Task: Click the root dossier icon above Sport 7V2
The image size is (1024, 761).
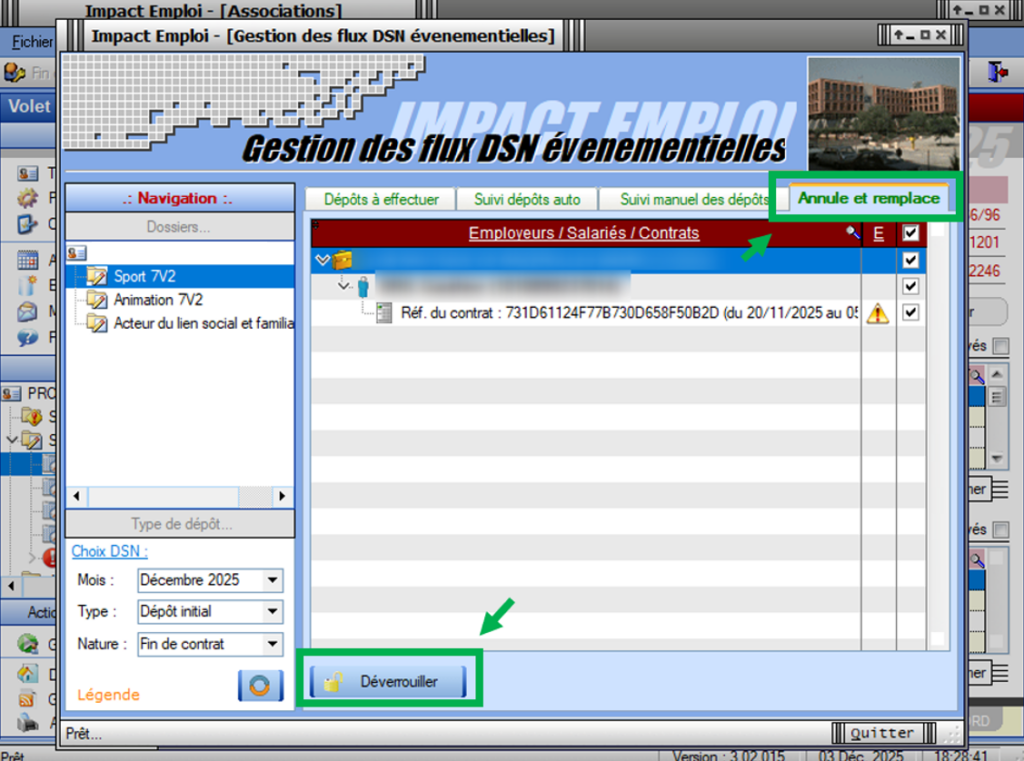Action: point(77,254)
